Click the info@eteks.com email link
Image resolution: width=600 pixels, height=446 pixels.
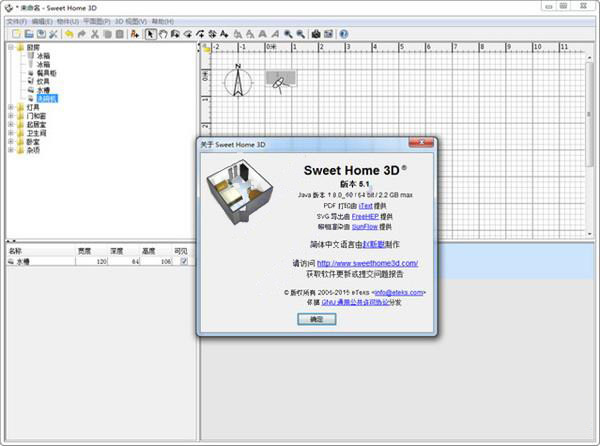point(399,292)
